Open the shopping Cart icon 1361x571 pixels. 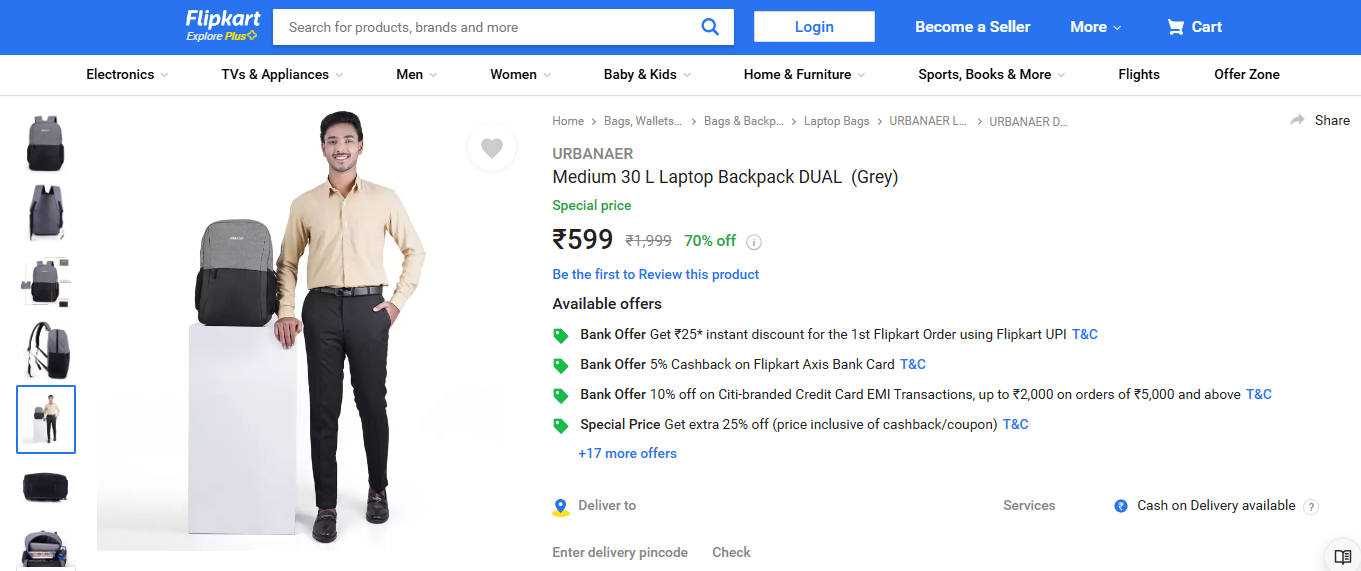tap(1176, 27)
